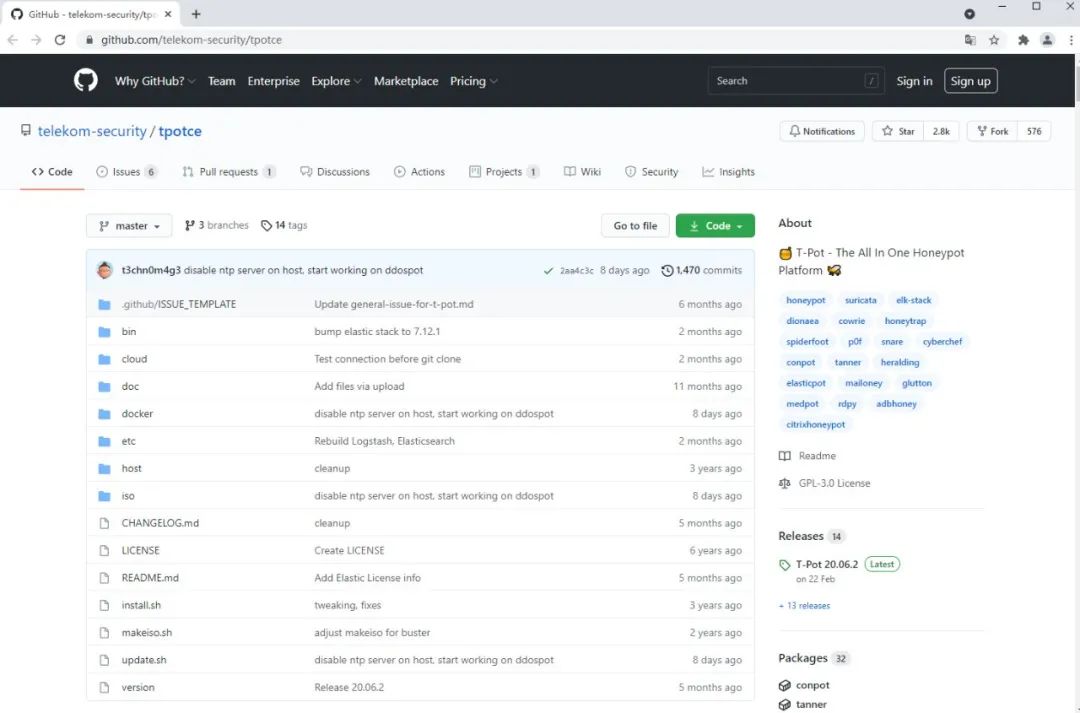1080x713 pixels.
Task: Star the repository
Action: pyautogui.click(x=900, y=131)
